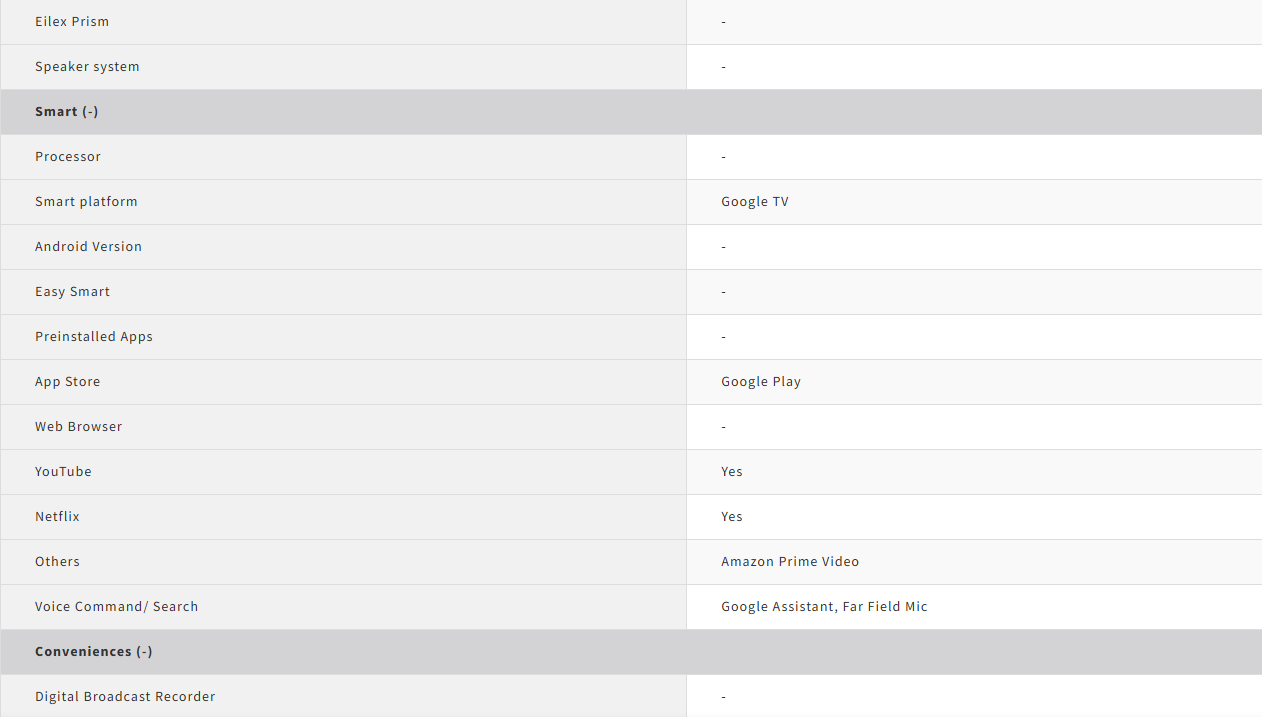Viewport: 1262px width, 717px height.
Task: Click the YouTube row label
Action: (63, 472)
